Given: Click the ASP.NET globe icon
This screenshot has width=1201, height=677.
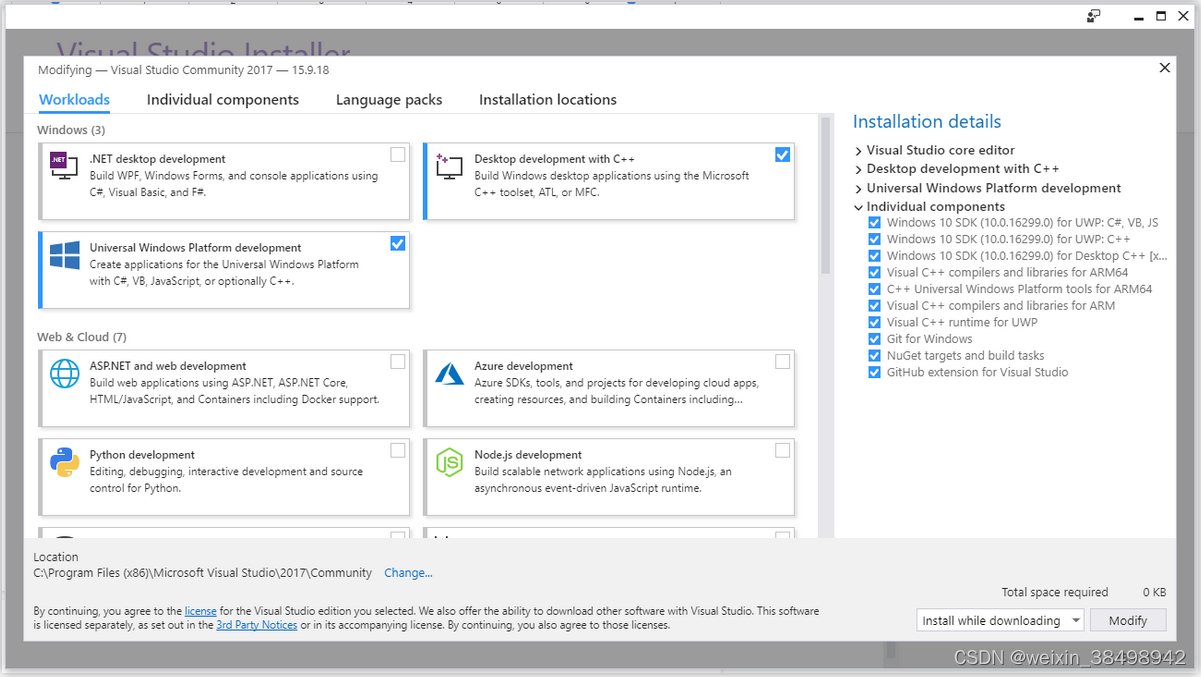Looking at the screenshot, I should tap(64, 373).
